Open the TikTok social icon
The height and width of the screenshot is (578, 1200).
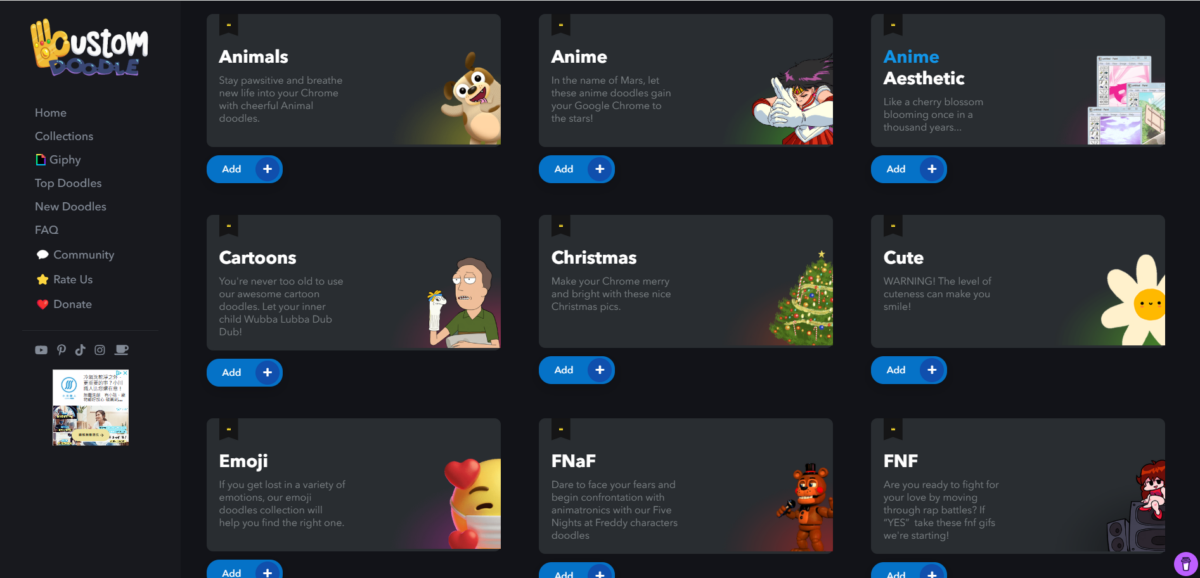click(x=80, y=350)
